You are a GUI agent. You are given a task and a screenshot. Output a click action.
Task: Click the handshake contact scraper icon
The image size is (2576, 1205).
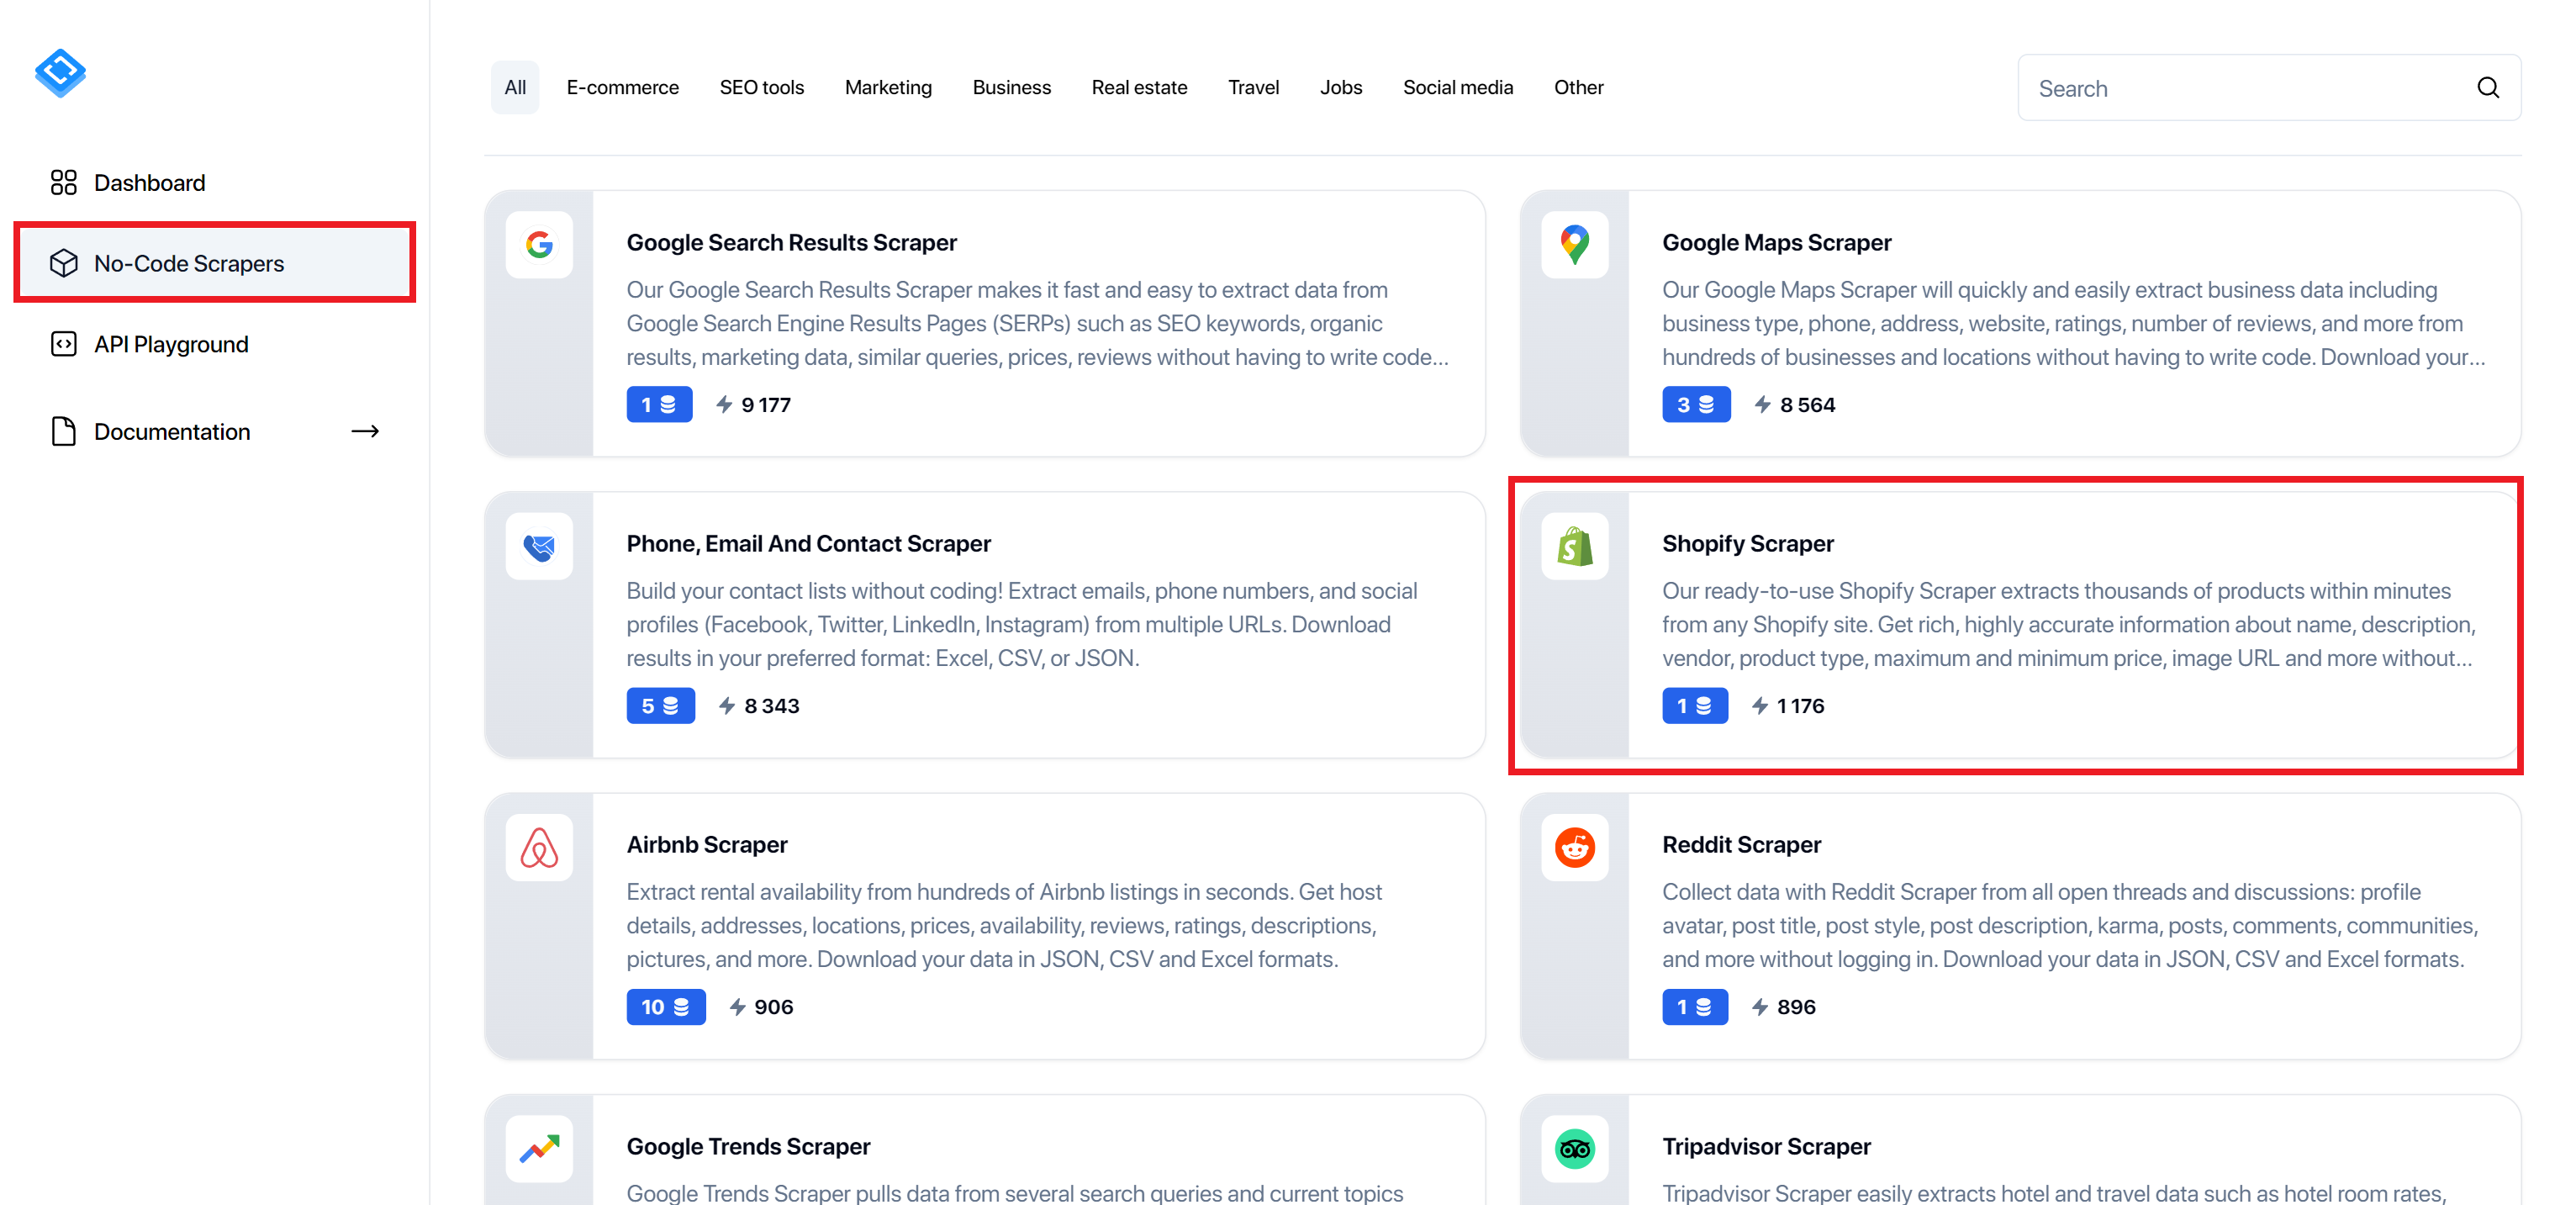pos(540,546)
